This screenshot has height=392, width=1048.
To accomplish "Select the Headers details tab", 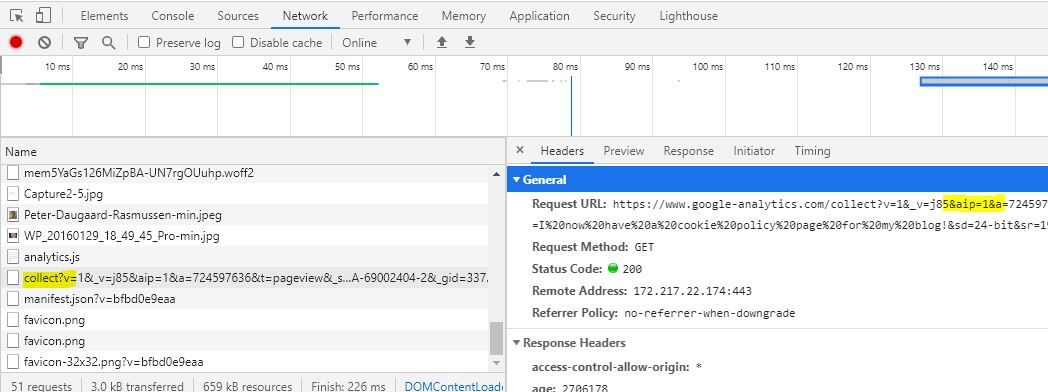I will (x=562, y=151).
